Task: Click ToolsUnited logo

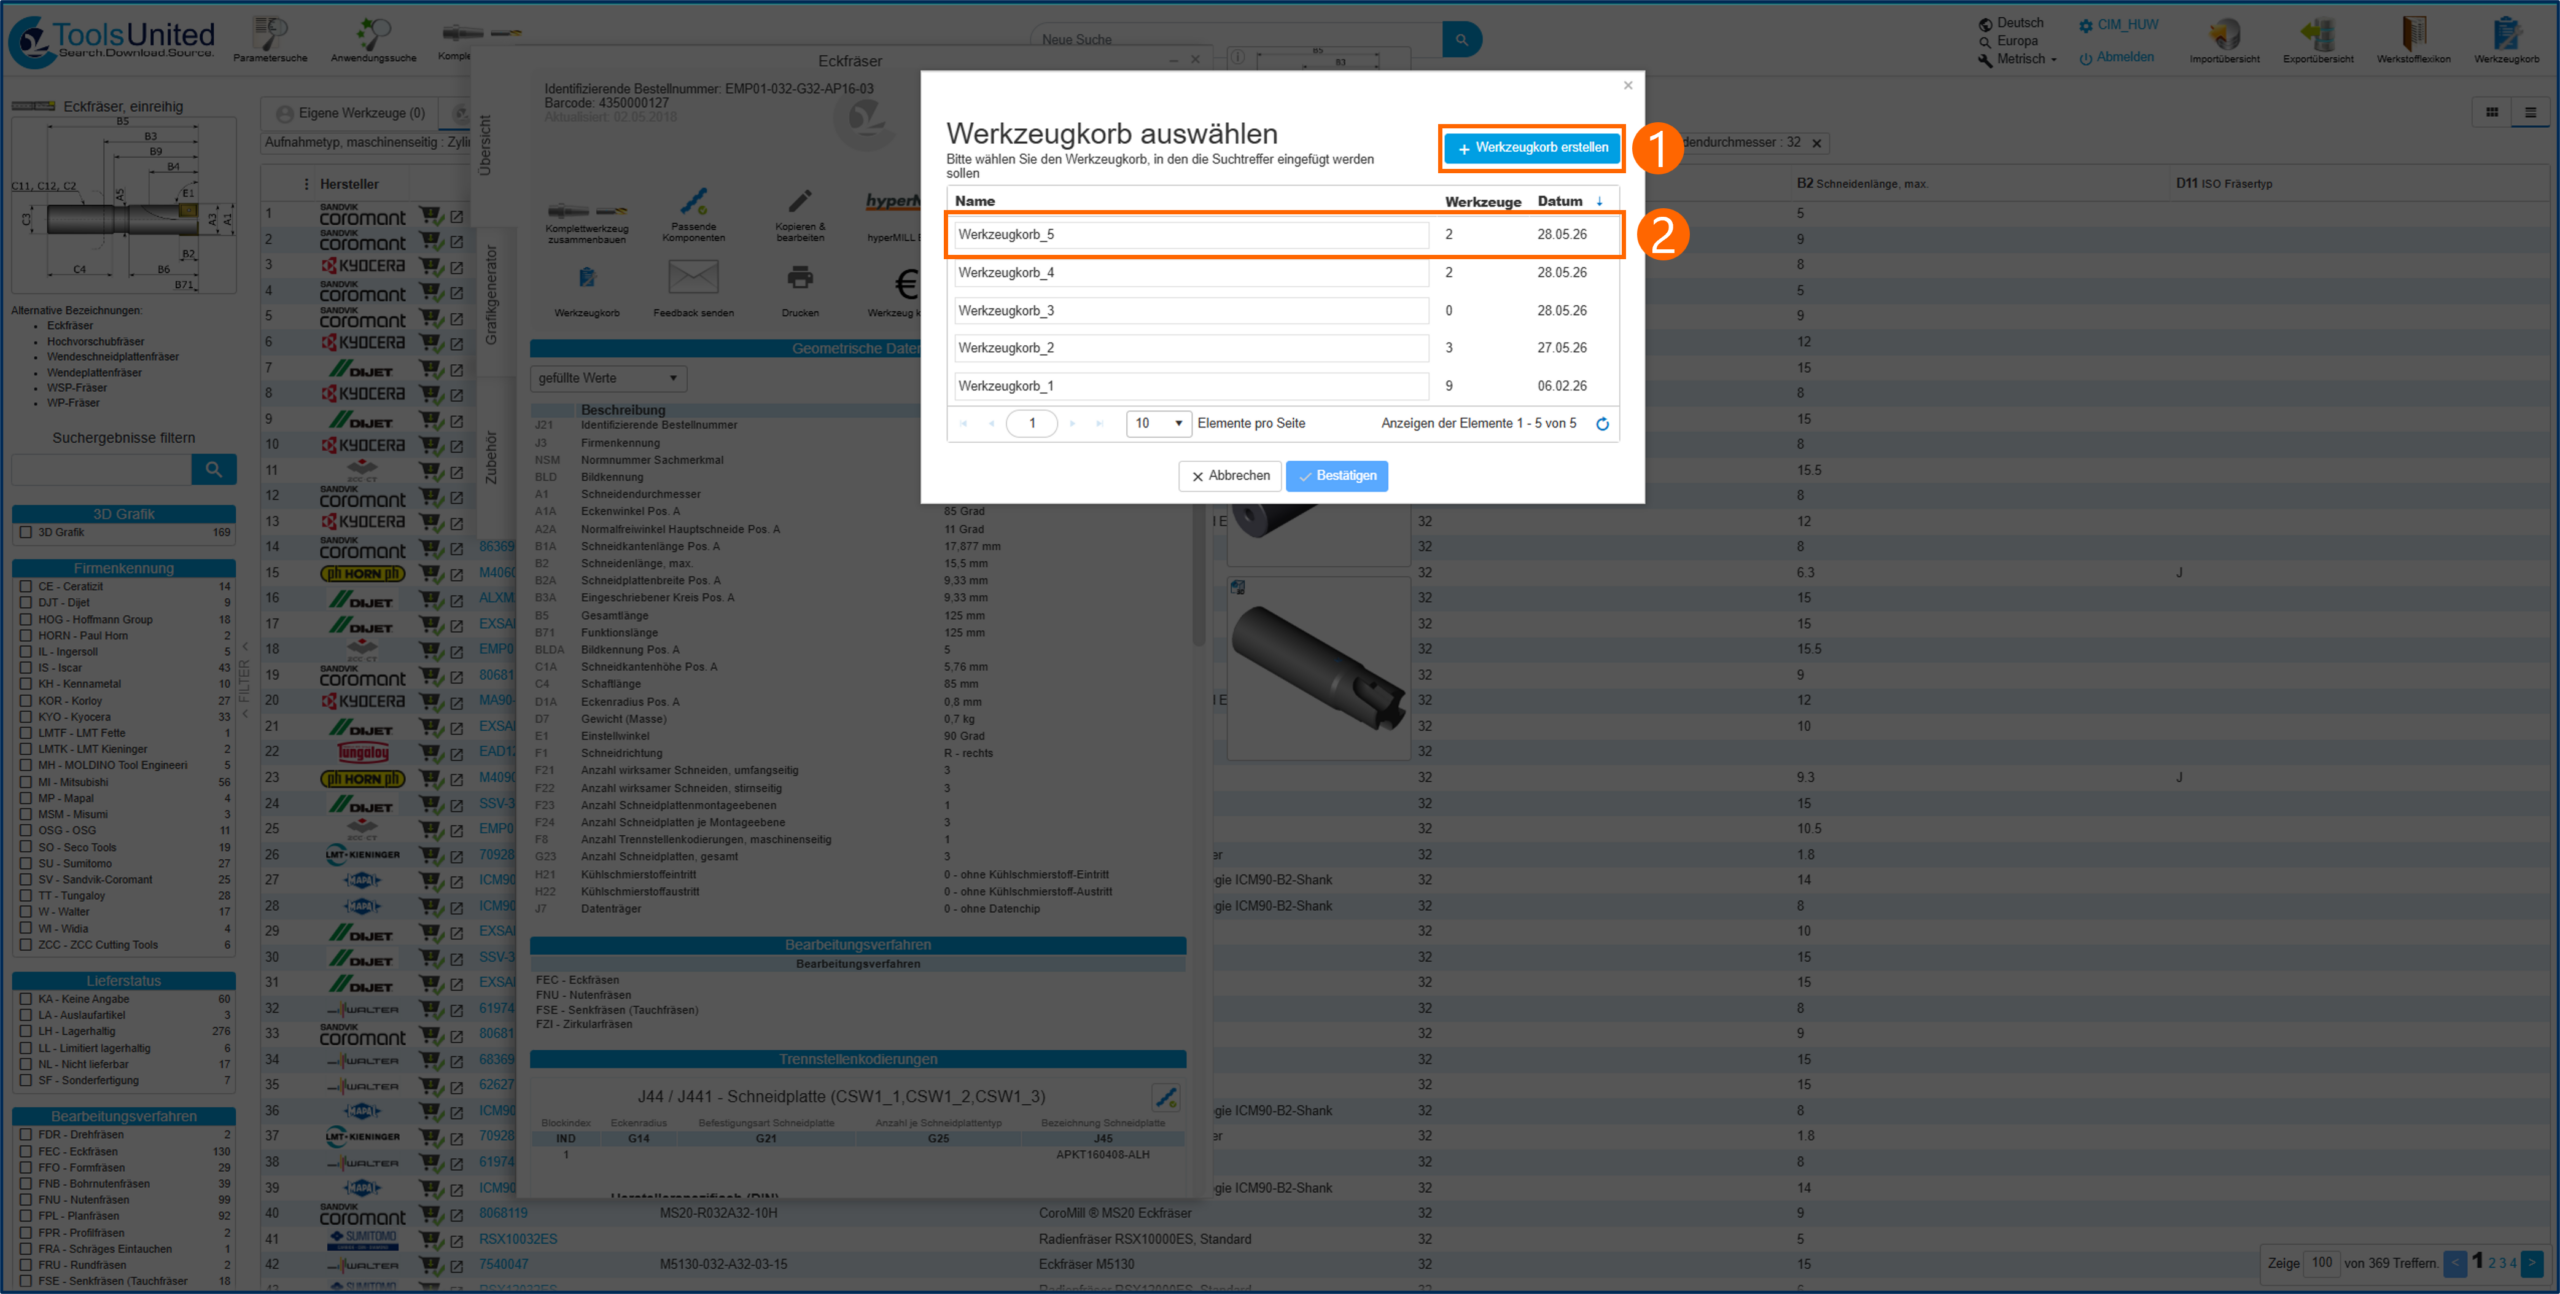Action: coord(112,40)
